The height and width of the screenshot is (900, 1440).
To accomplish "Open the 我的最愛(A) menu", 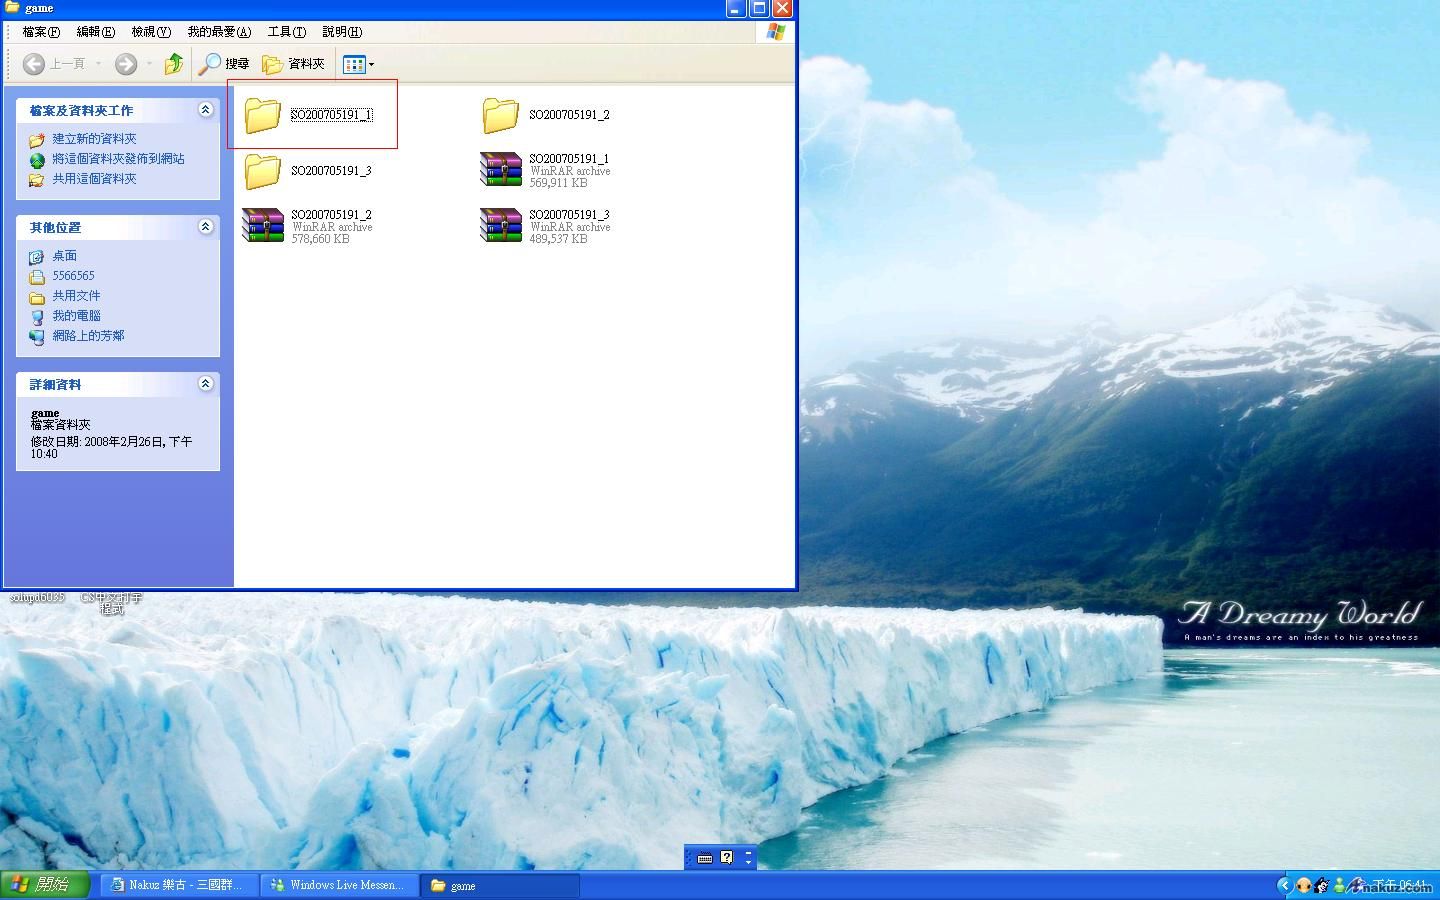I will [219, 32].
